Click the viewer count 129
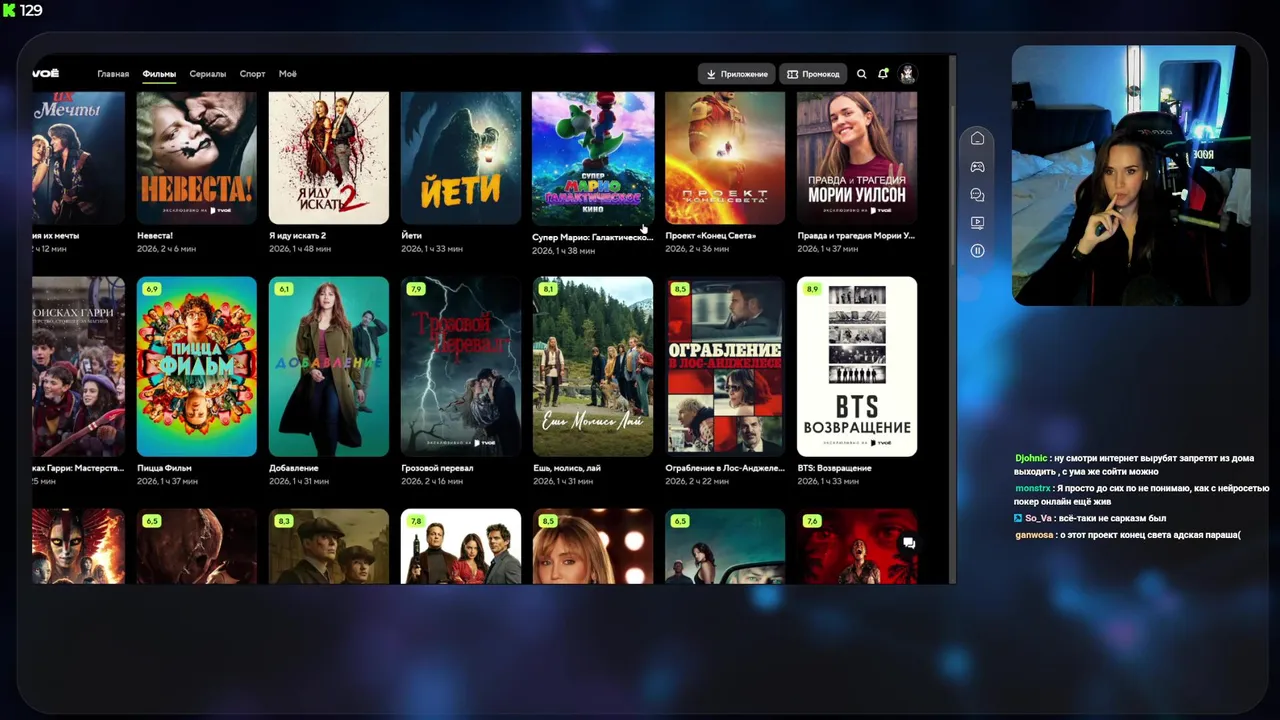 pyautogui.click(x=31, y=10)
